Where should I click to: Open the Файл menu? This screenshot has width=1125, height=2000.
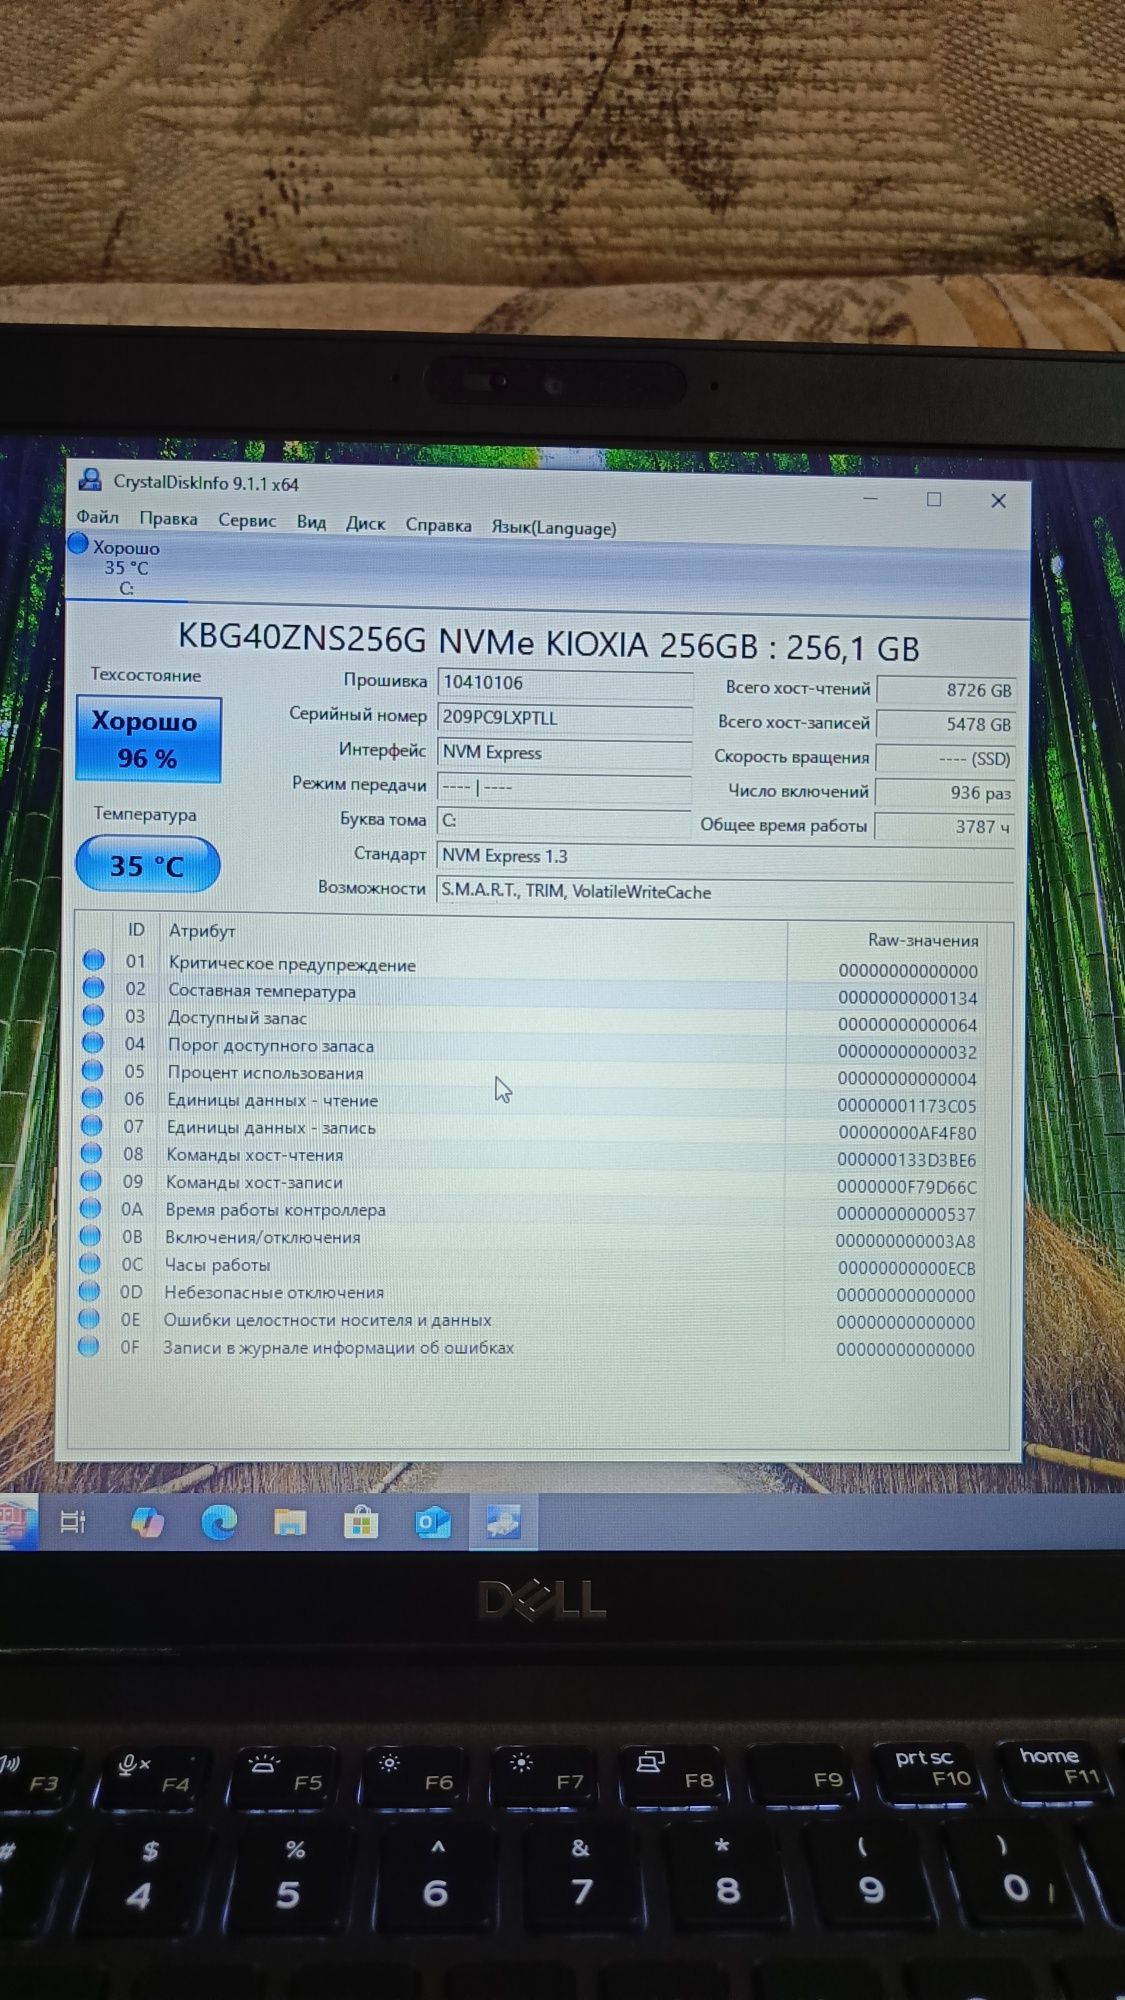[98, 518]
